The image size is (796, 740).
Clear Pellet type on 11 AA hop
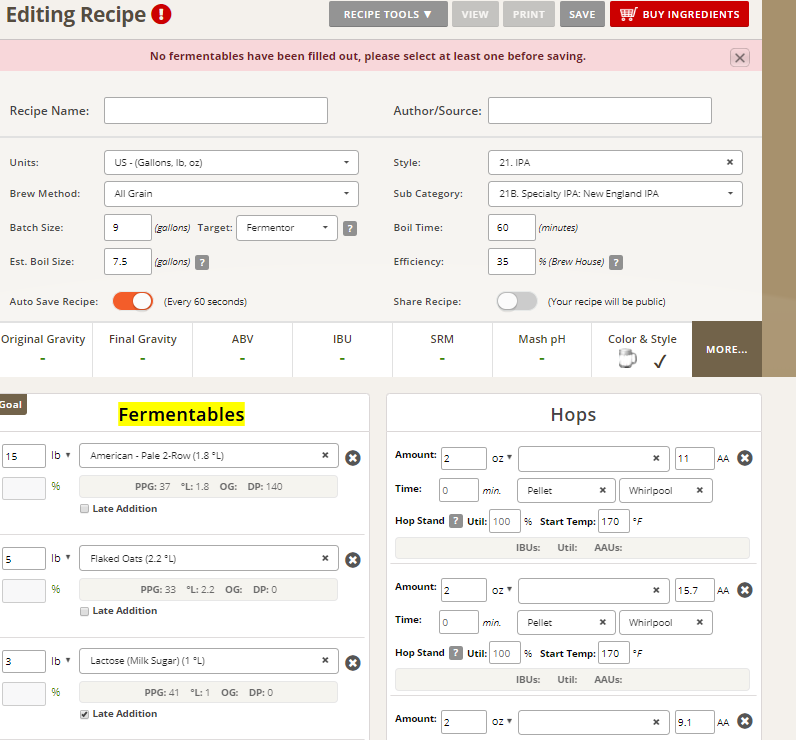point(603,490)
